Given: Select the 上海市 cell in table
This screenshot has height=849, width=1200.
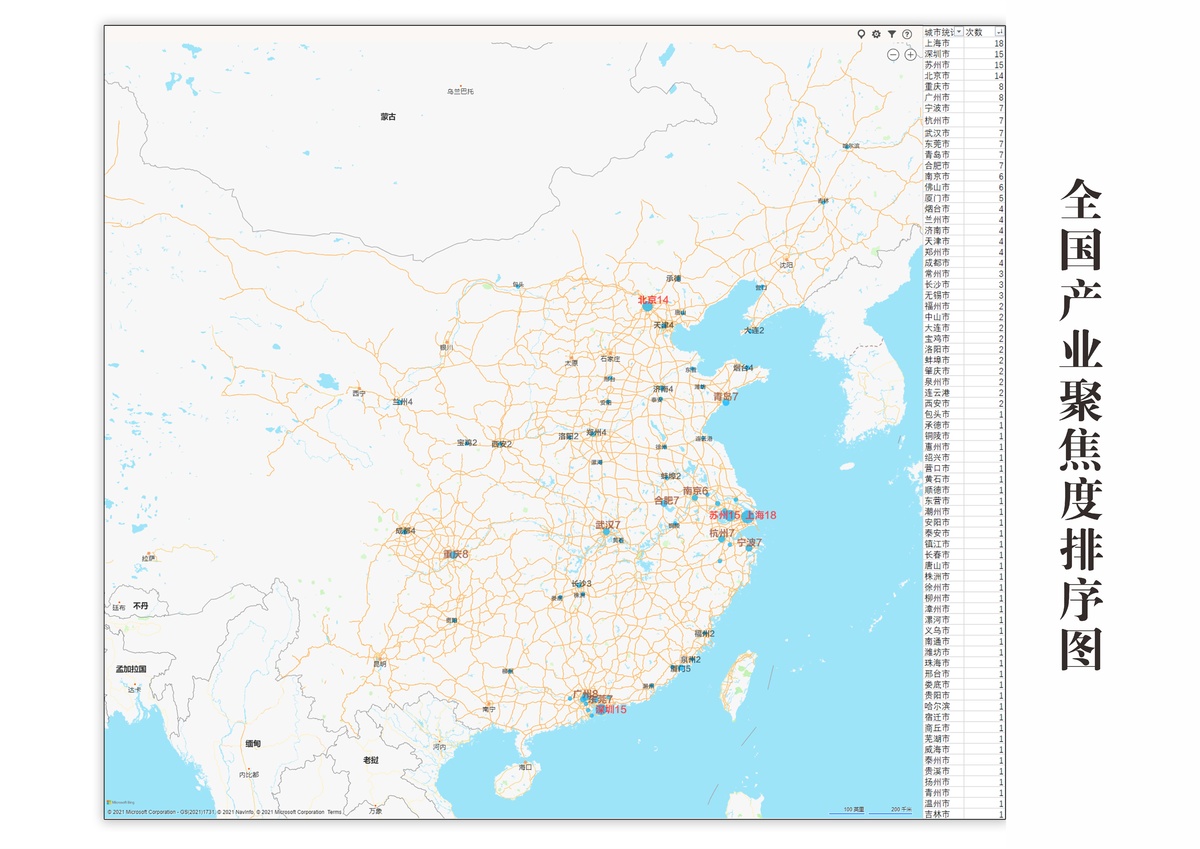Looking at the screenshot, I should click(x=938, y=43).
